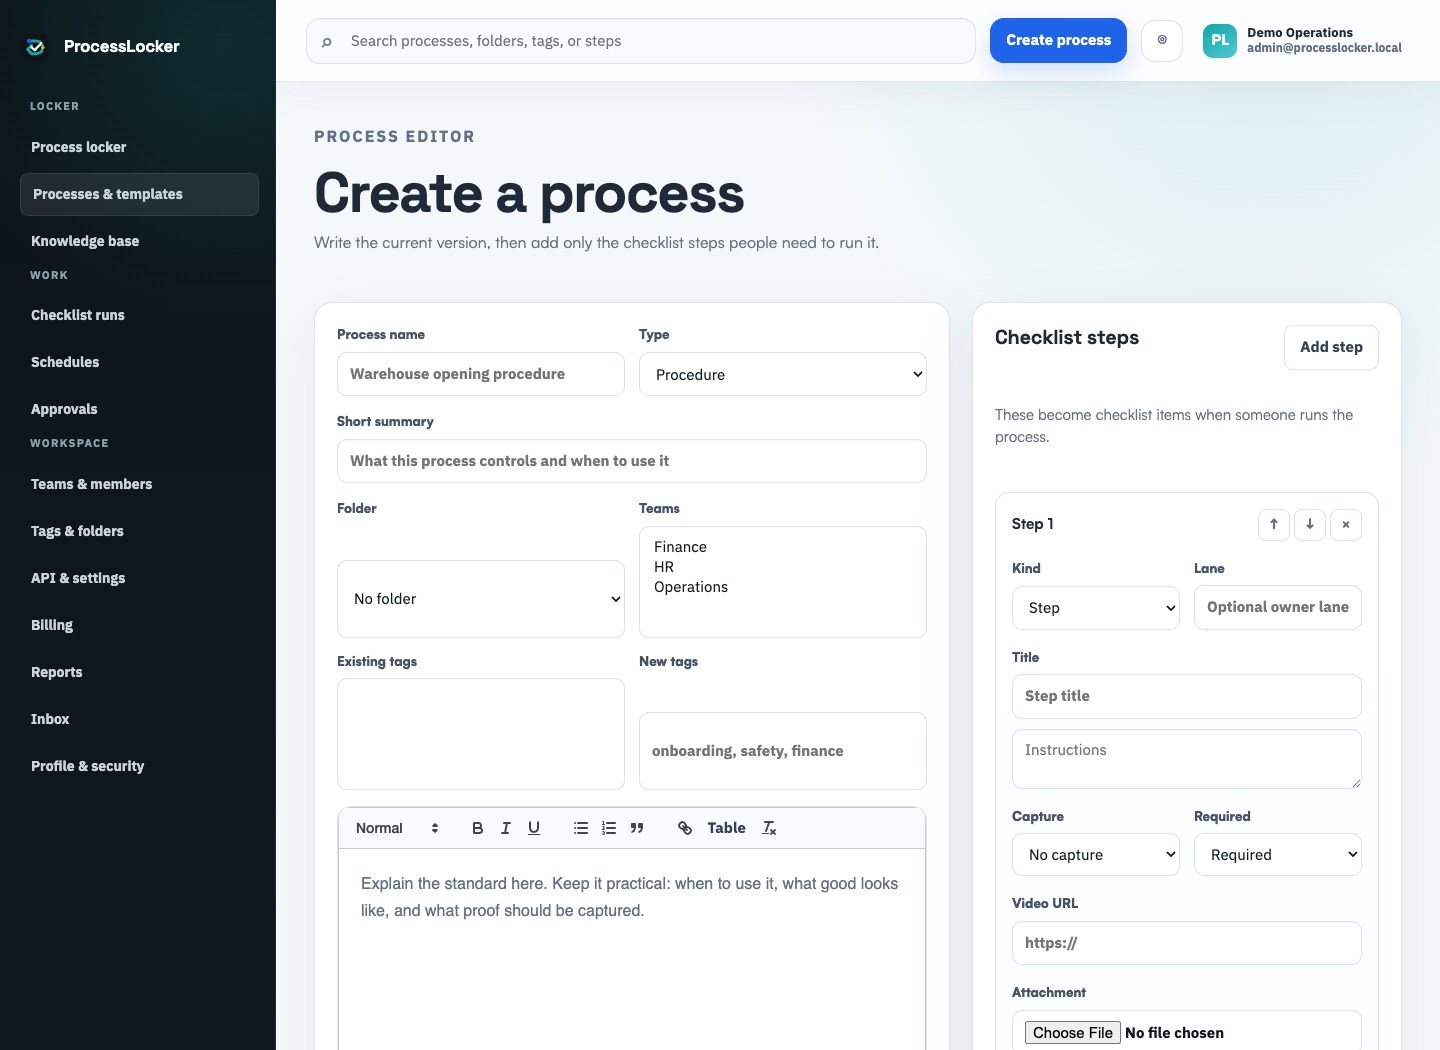The image size is (1440, 1050).
Task: Toggle italic formatting in editor
Action: (x=506, y=828)
